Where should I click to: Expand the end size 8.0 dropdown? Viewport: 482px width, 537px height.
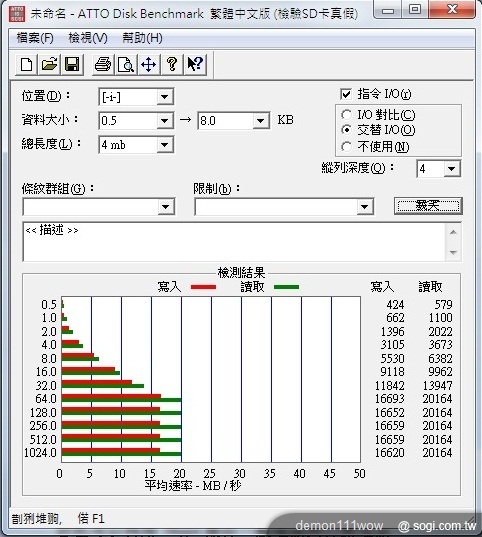coord(260,121)
